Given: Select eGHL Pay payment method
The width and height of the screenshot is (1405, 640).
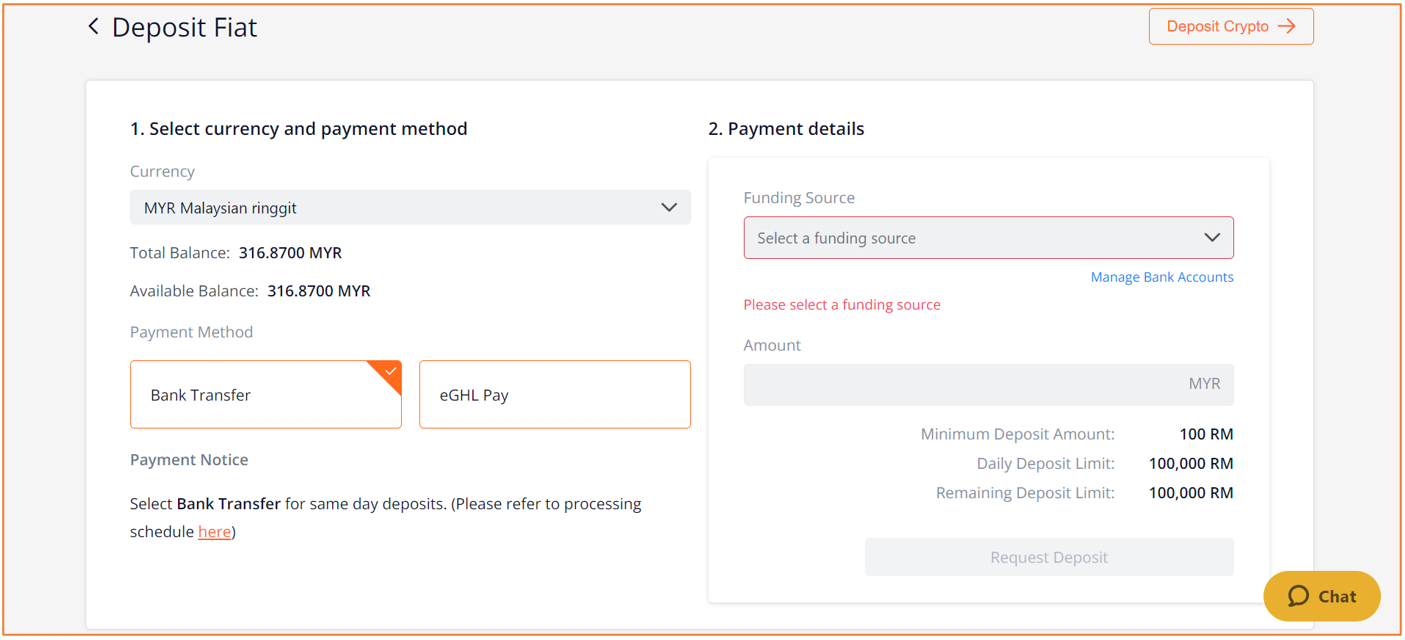Looking at the screenshot, I should (x=555, y=395).
